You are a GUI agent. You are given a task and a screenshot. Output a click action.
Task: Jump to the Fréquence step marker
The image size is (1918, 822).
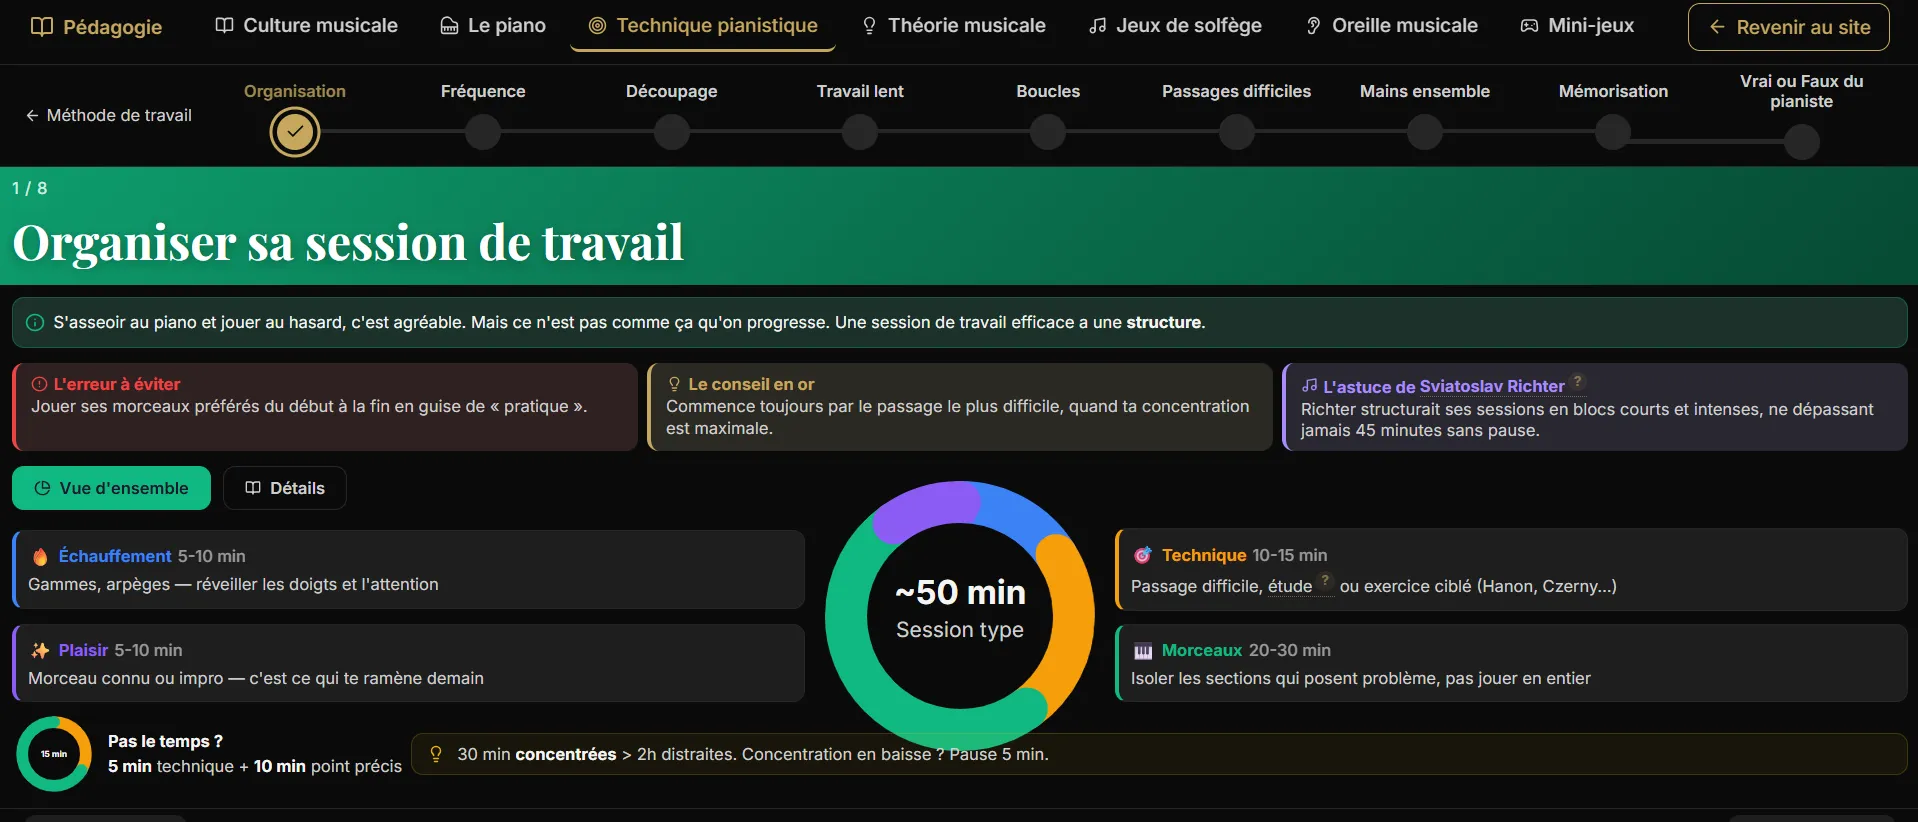tap(483, 131)
